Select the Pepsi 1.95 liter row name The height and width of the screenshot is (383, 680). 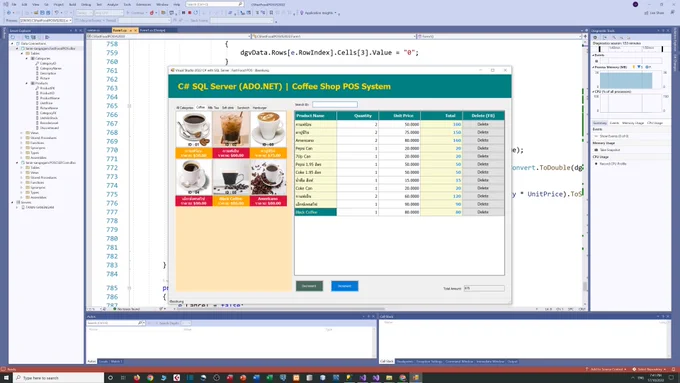315,164
